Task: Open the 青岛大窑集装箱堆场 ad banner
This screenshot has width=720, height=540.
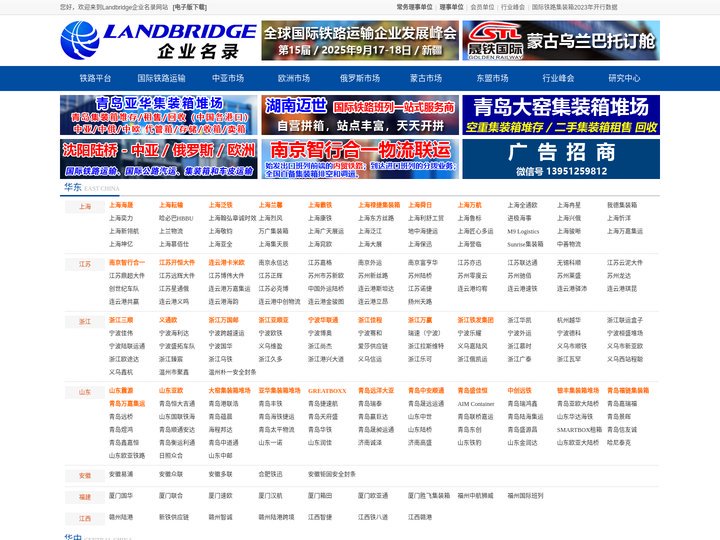Action: pos(561,115)
